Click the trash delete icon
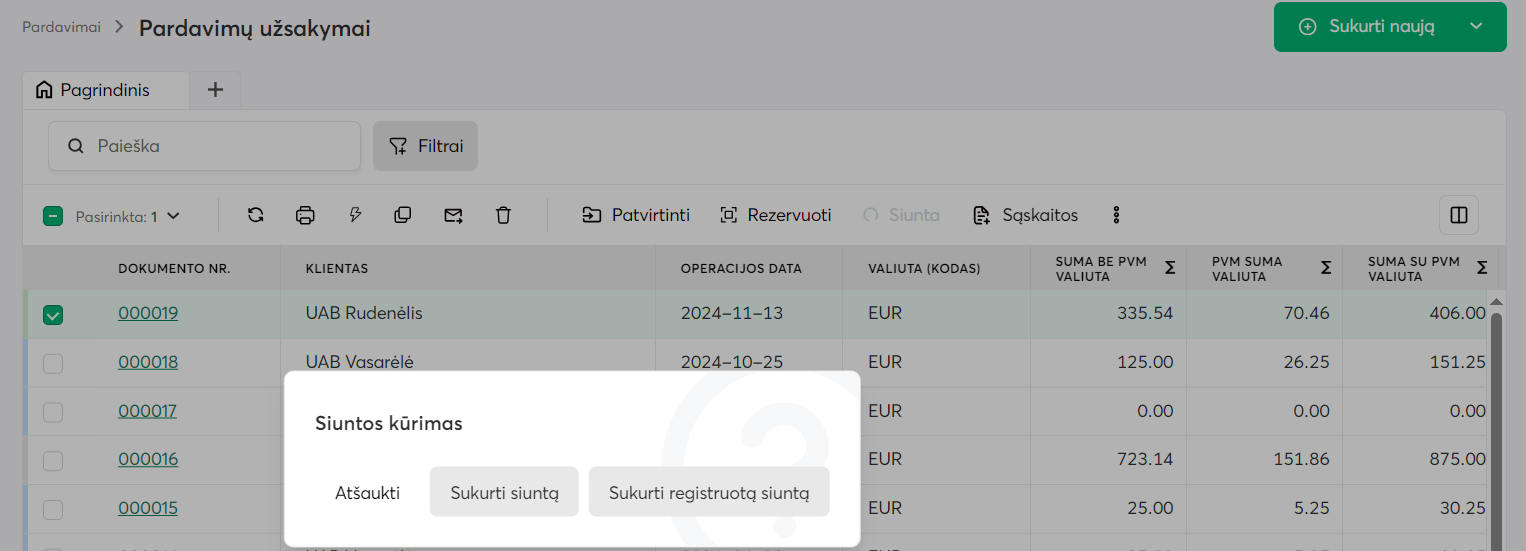The width and height of the screenshot is (1526, 551). point(503,215)
